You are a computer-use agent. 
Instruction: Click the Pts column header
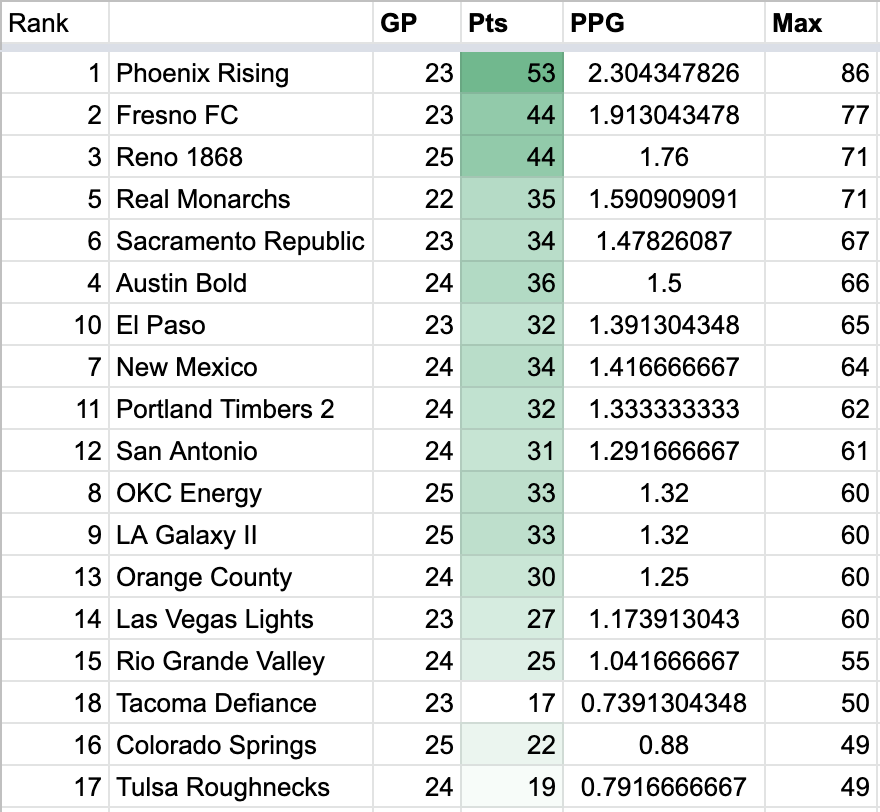[x=488, y=22]
